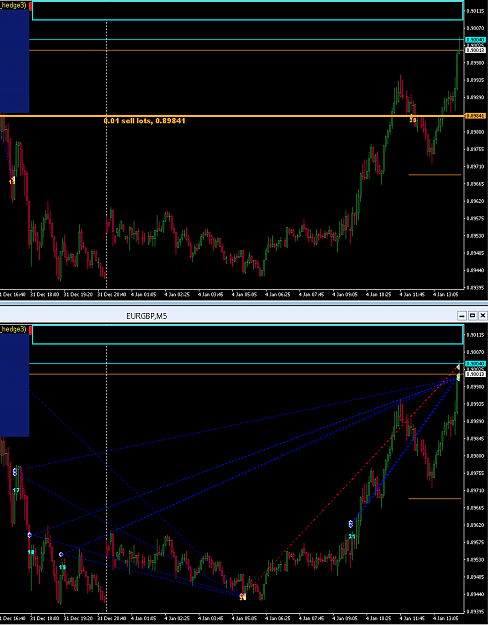
Task: Select trade marker 20 in the upper chart
Action: click(x=413, y=119)
